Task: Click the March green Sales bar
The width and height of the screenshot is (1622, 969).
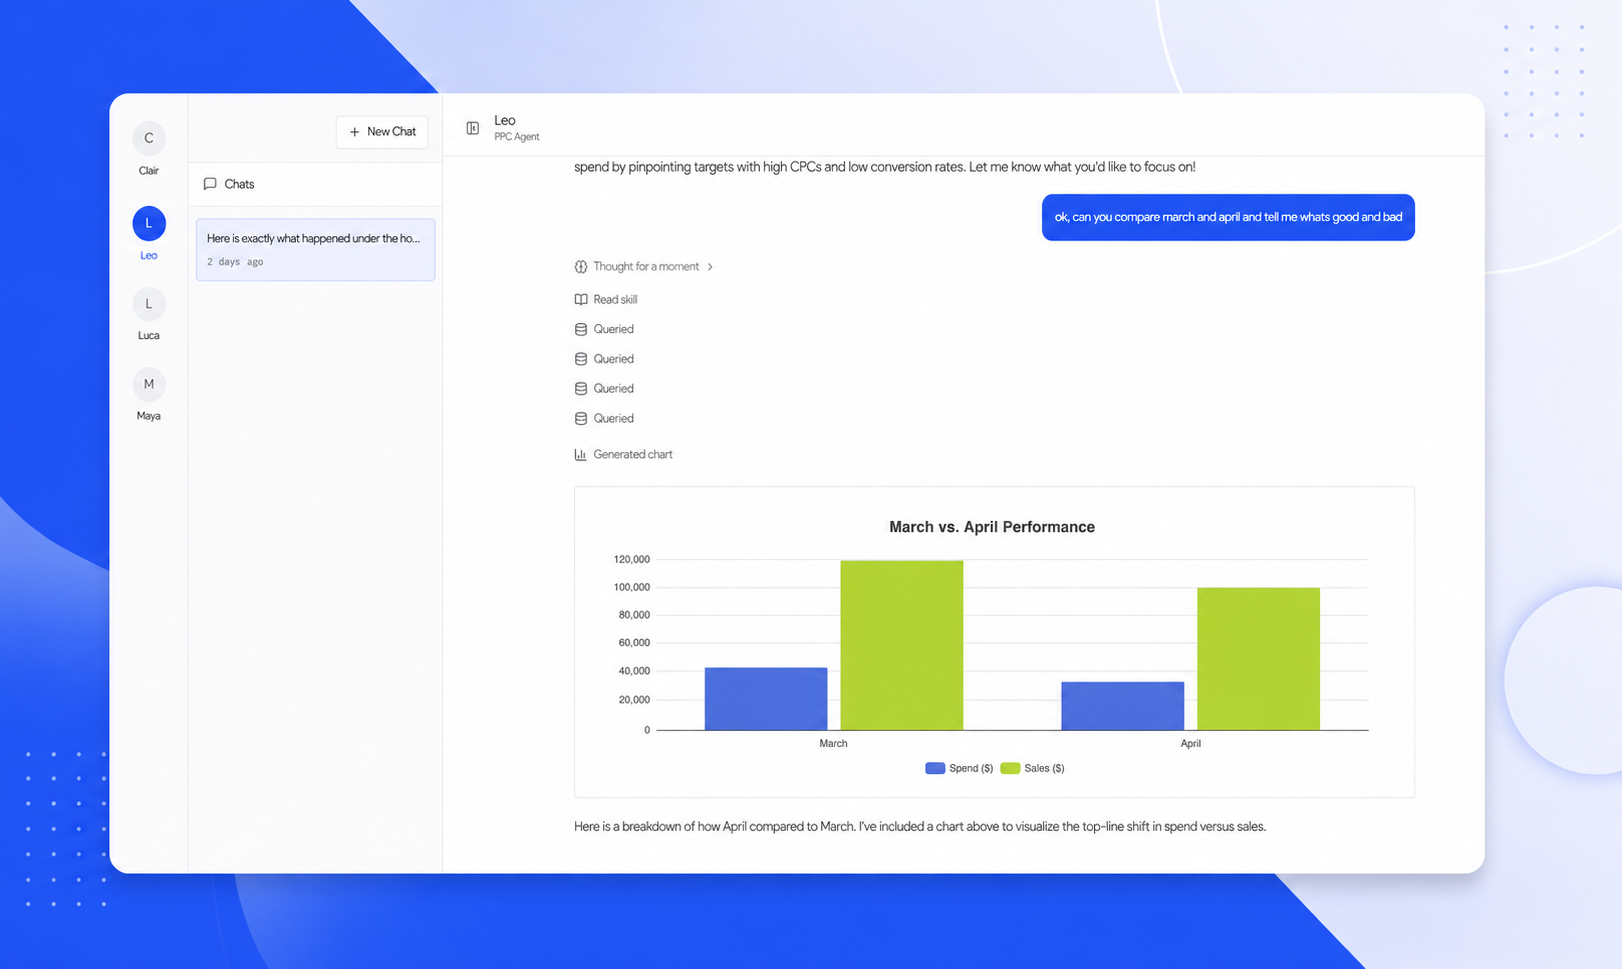Action: [901, 645]
